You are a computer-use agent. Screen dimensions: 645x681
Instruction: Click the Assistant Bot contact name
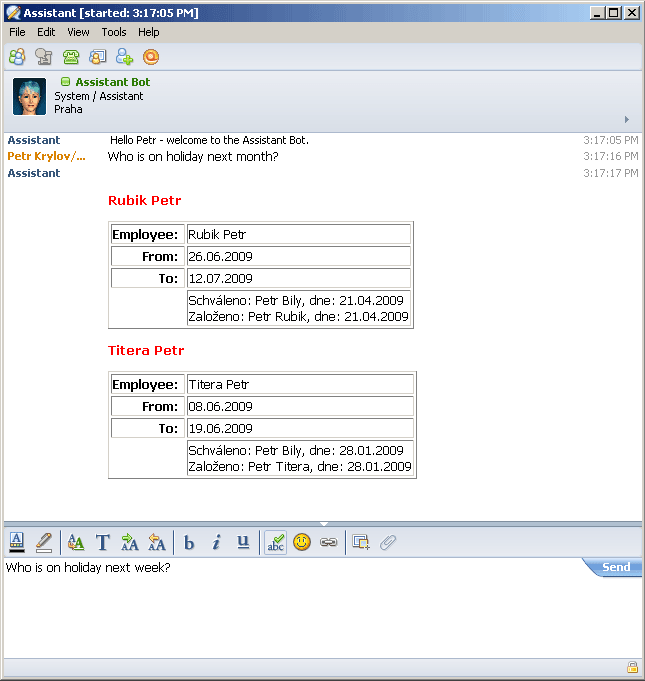(x=112, y=82)
